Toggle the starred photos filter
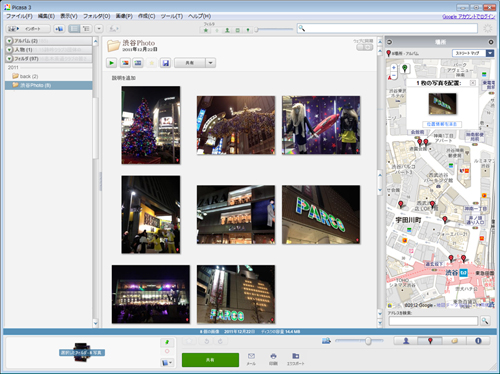 click(206, 30)
